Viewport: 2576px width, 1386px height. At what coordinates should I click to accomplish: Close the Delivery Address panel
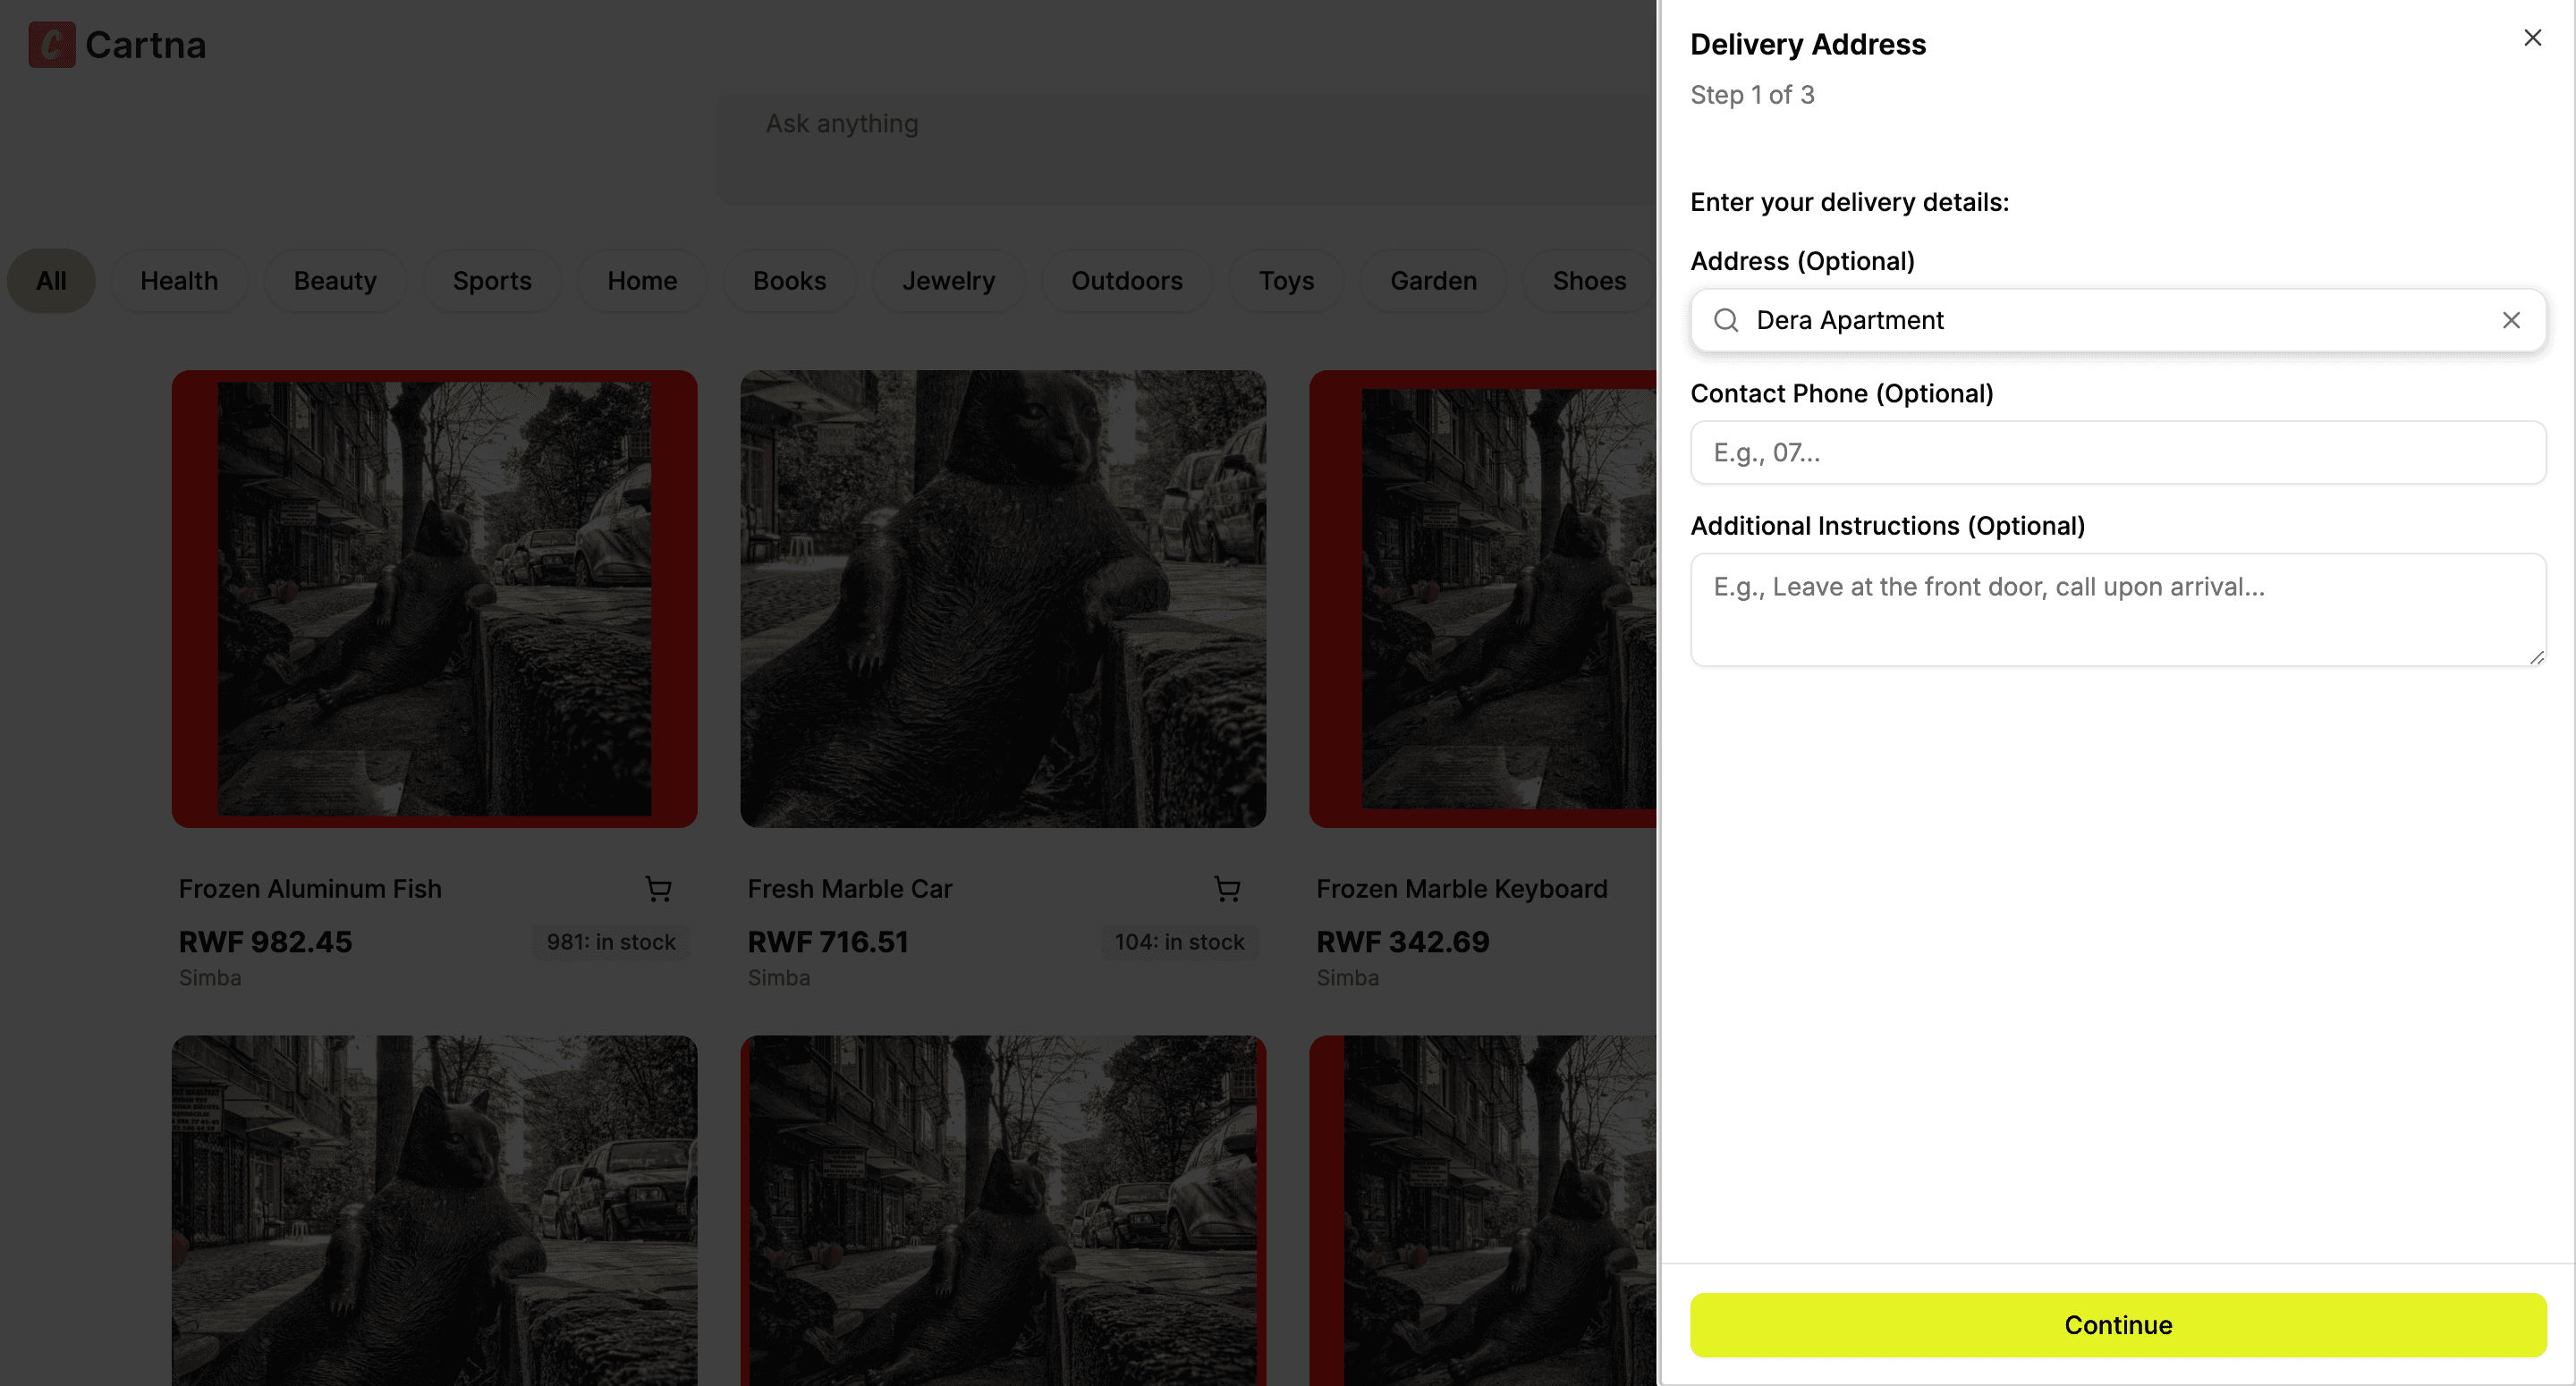(2532, 38)
